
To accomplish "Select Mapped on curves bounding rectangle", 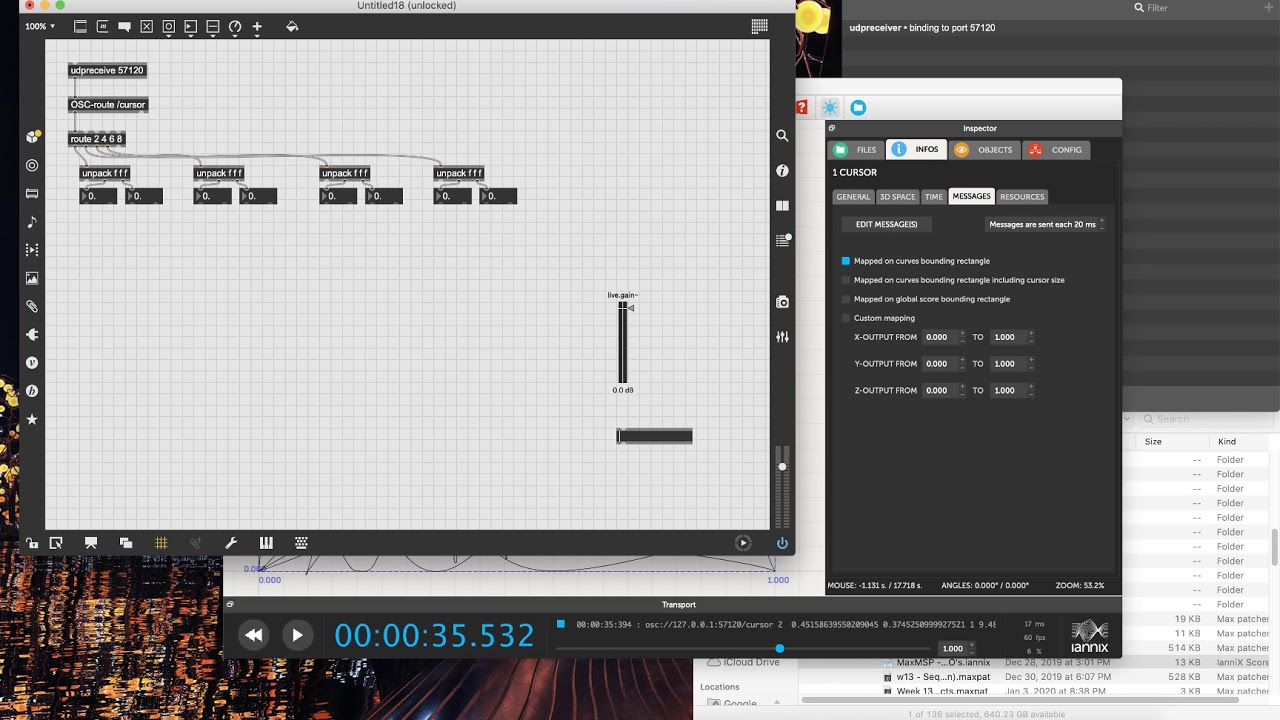I will click(845, 261).
